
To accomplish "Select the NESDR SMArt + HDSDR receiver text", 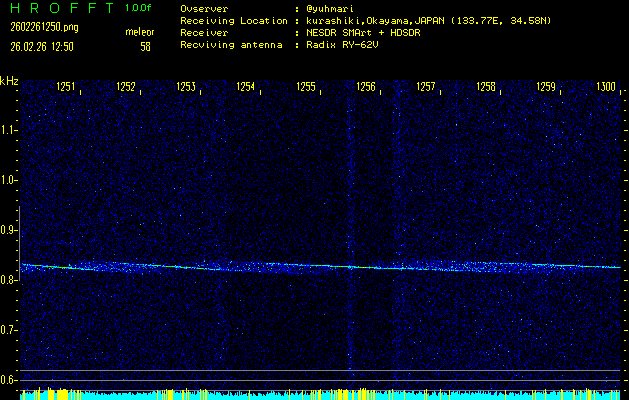I will tap(362, 33).
